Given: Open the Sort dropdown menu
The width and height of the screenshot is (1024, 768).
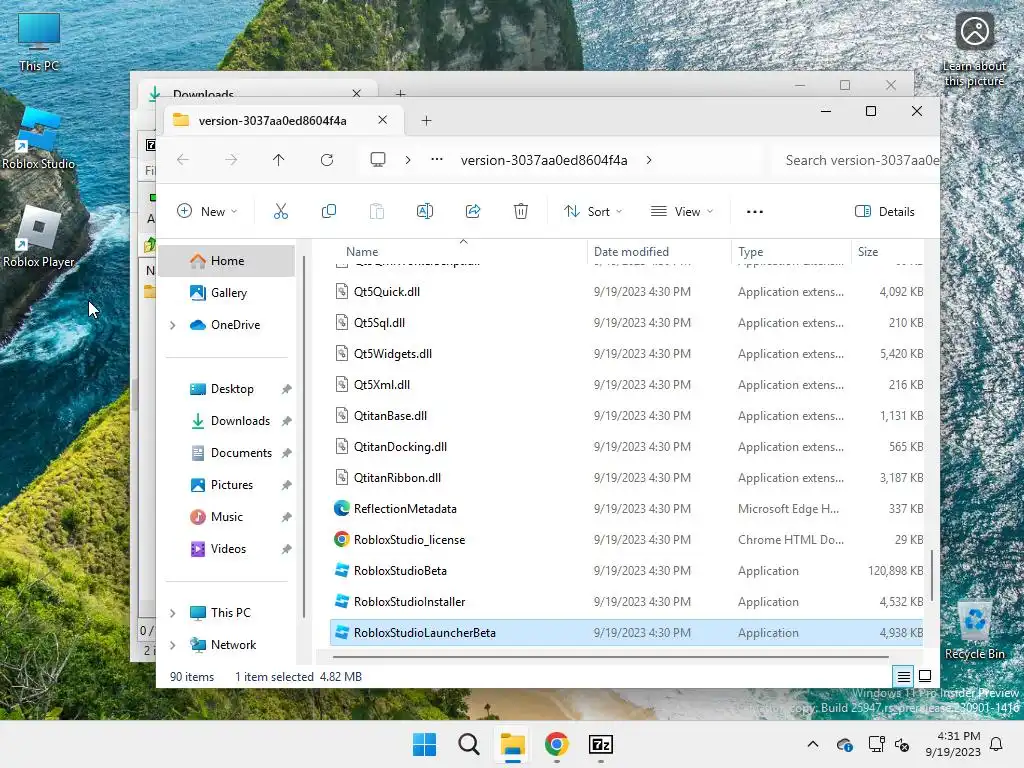Looking at the screenshot, I should pos(594,211).
